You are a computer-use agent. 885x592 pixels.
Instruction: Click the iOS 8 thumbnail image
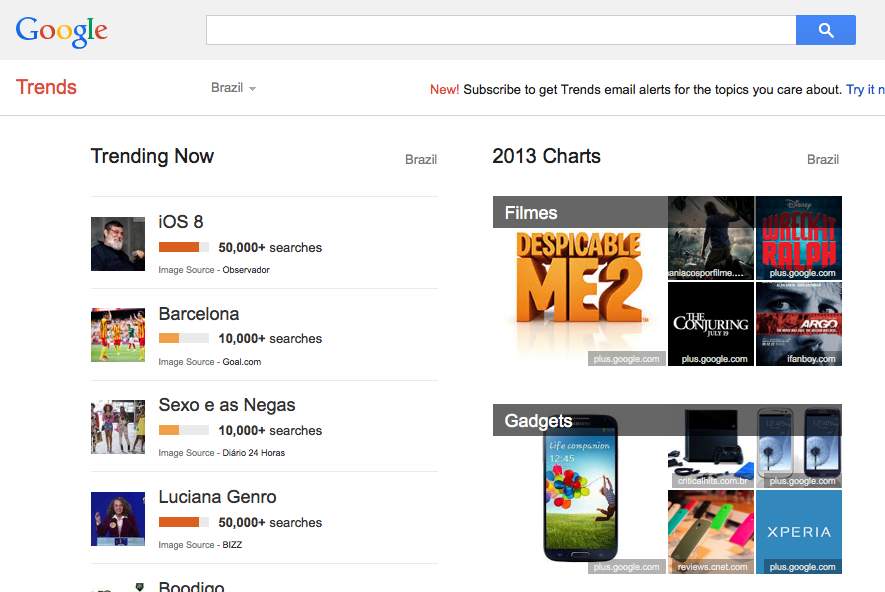pos(118,244)
